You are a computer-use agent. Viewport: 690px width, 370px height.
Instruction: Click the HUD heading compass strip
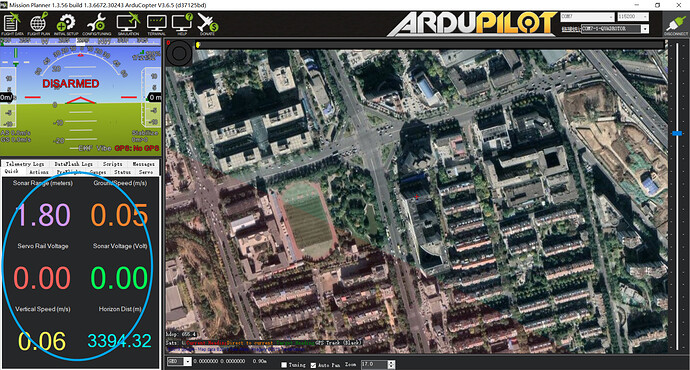pyautogui.click(x=81, y=41)
